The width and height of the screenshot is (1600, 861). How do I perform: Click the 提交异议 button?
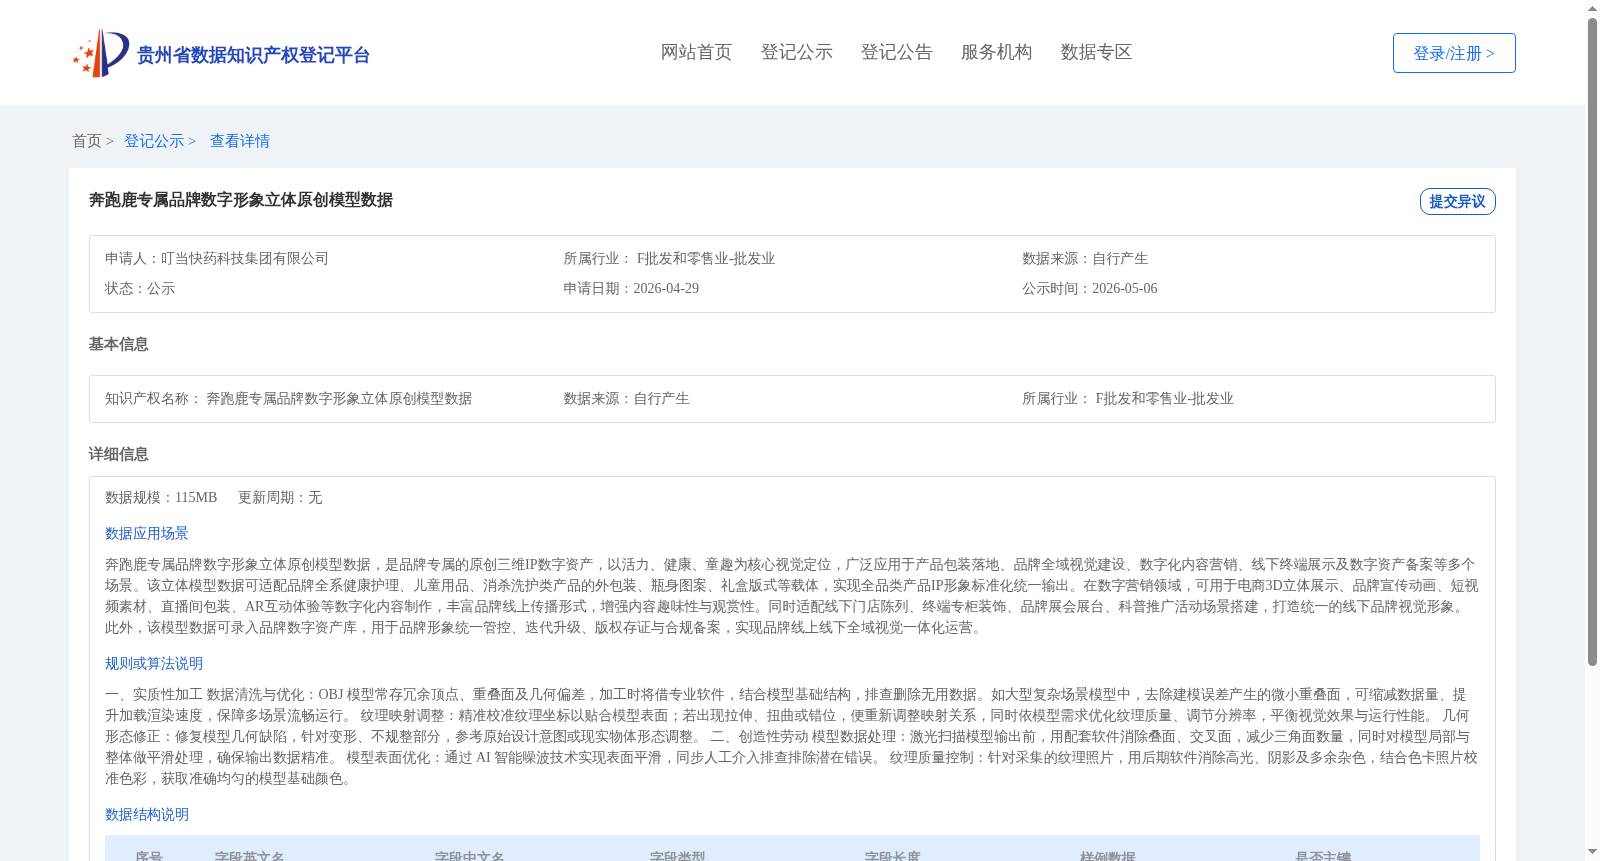[1457, 201]
